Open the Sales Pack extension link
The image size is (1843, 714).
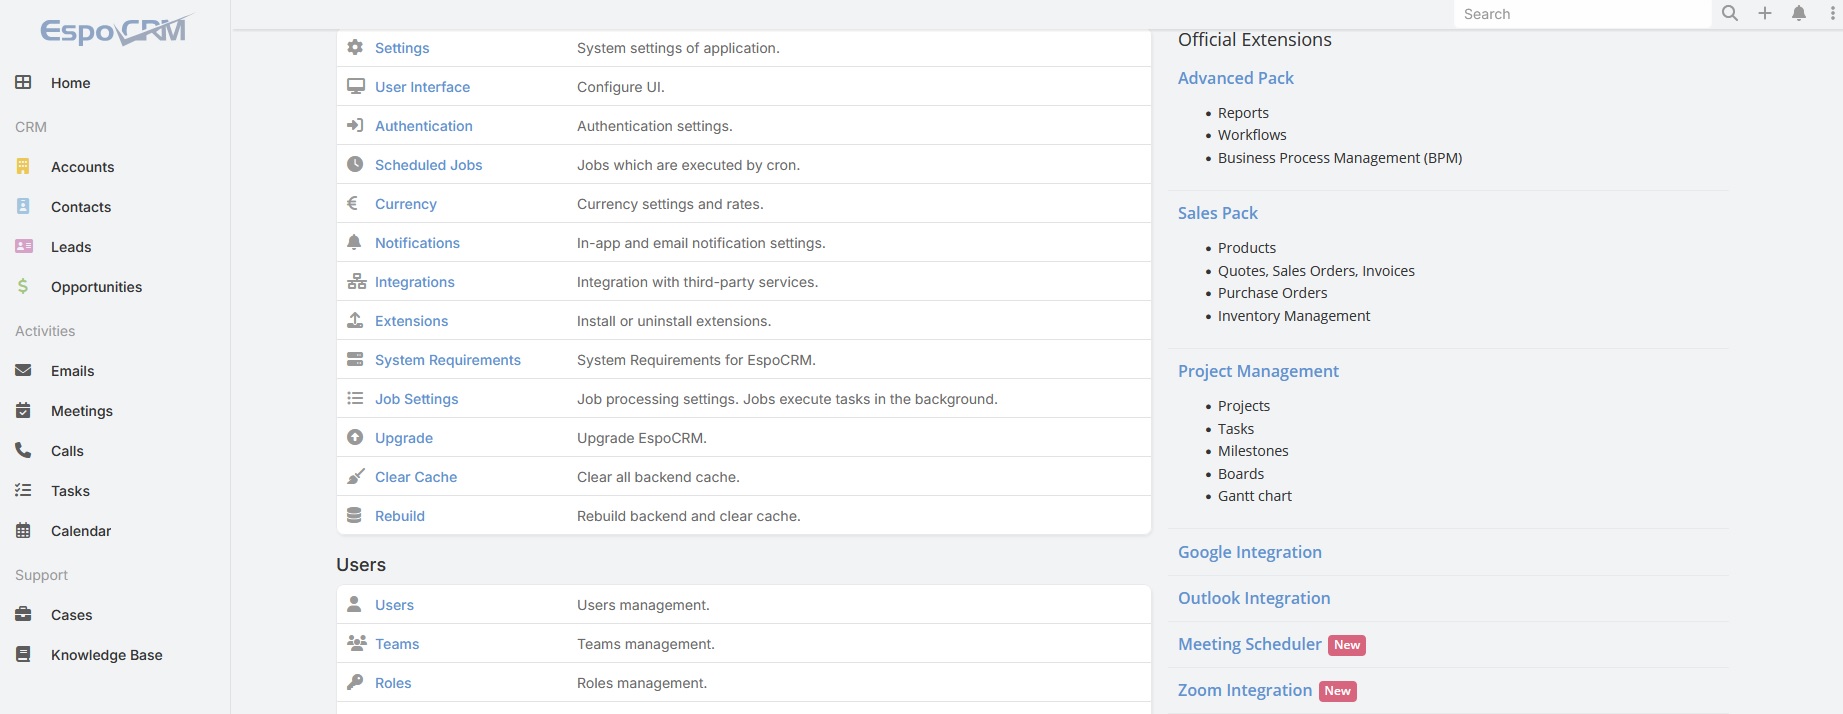pyautogui.click(x=1218, y=213)
